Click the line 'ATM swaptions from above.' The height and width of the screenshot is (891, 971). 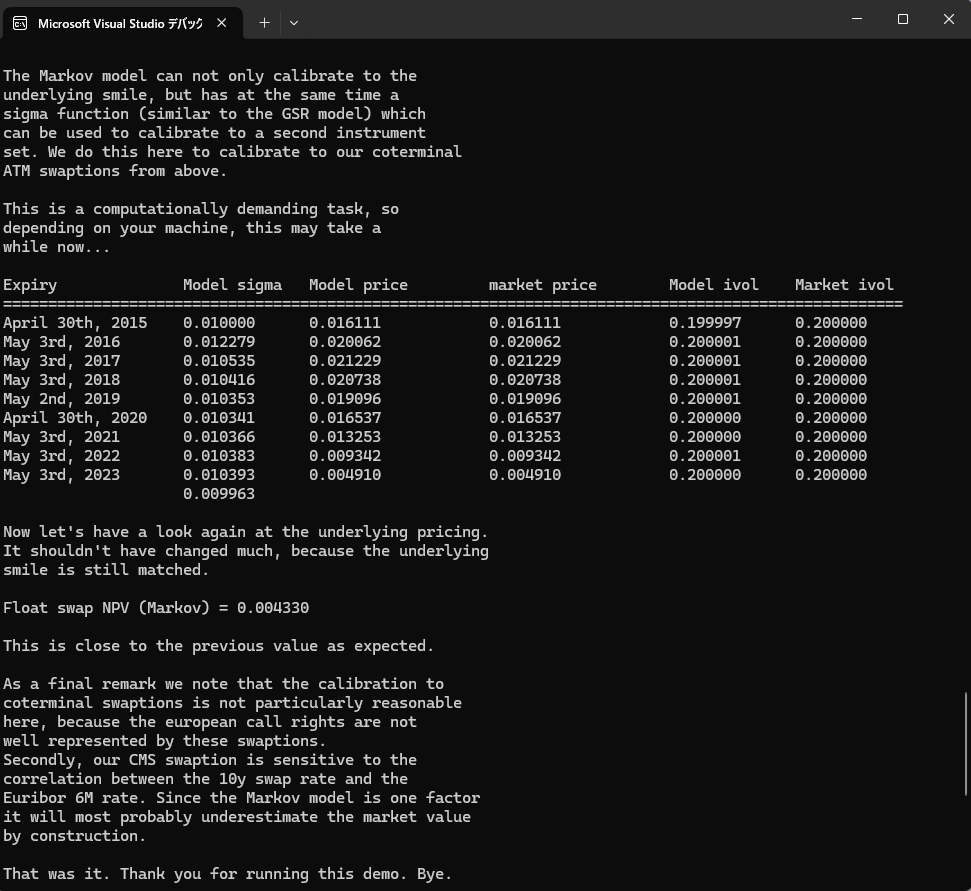[x=115, y=171]
